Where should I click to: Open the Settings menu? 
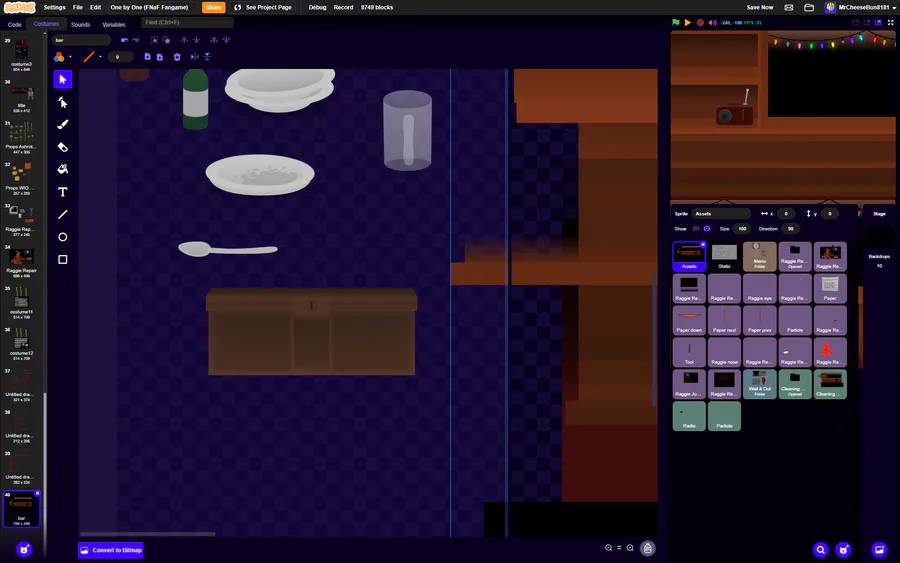tap(55, 7)
